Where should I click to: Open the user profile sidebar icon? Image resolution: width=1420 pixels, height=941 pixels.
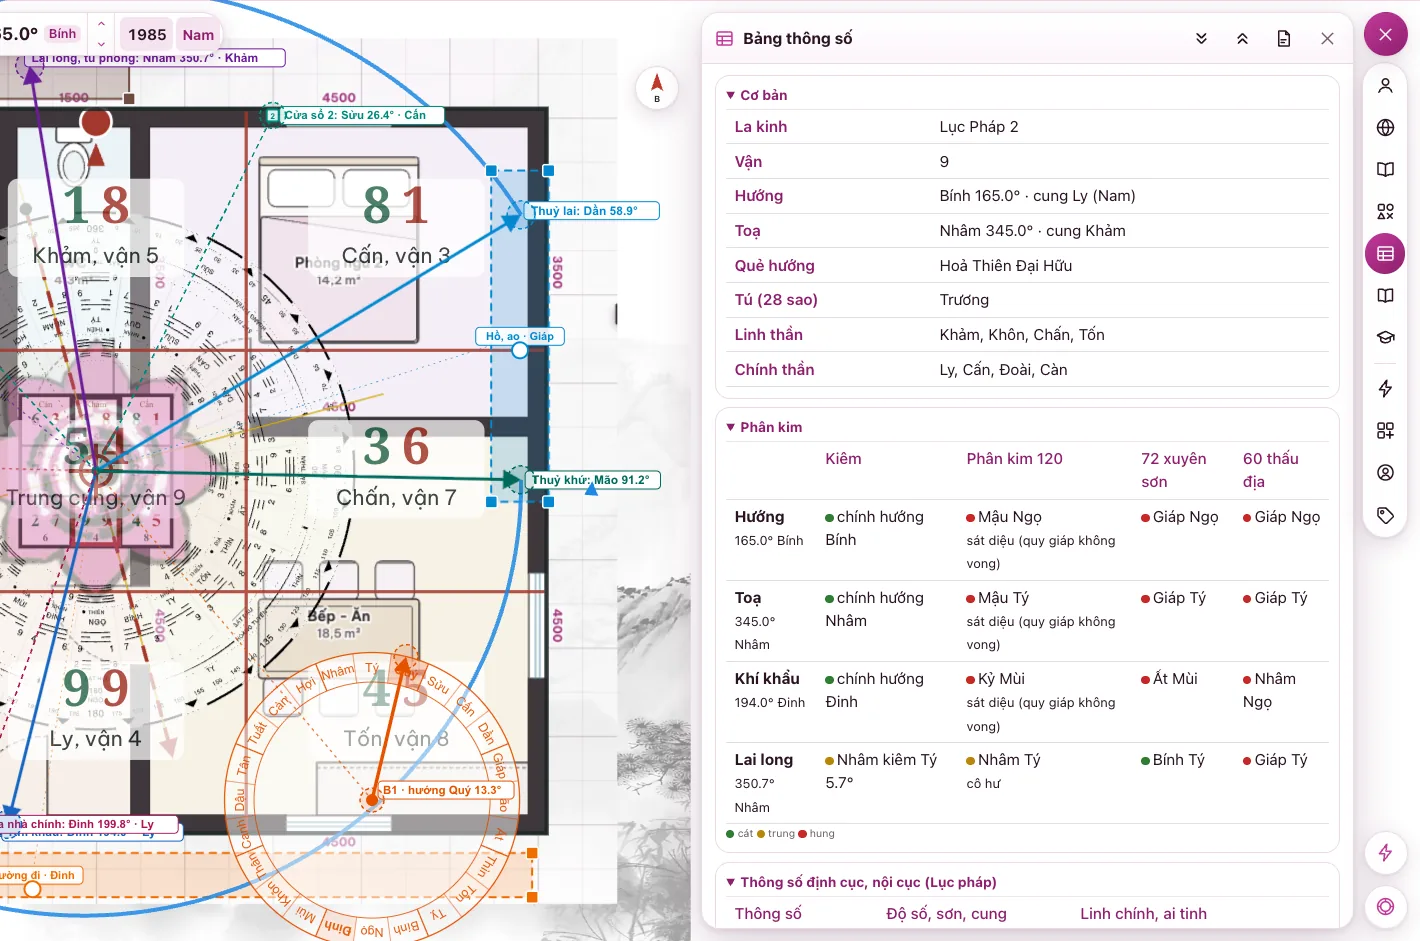click(x=1385, y=86)
